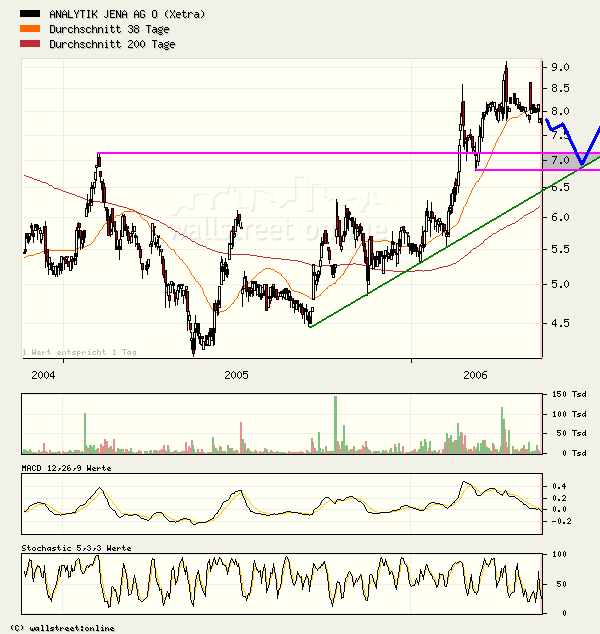Click the tallest green volume bar in 2005

click(335, 425)
